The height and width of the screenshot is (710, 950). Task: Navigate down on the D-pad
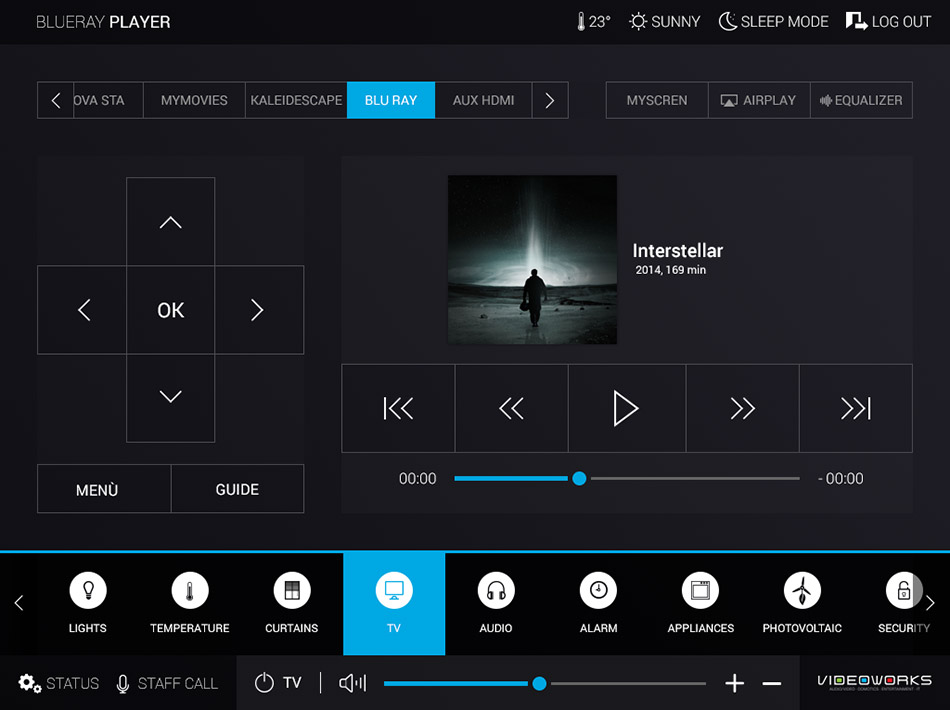(x=170, y=398)
